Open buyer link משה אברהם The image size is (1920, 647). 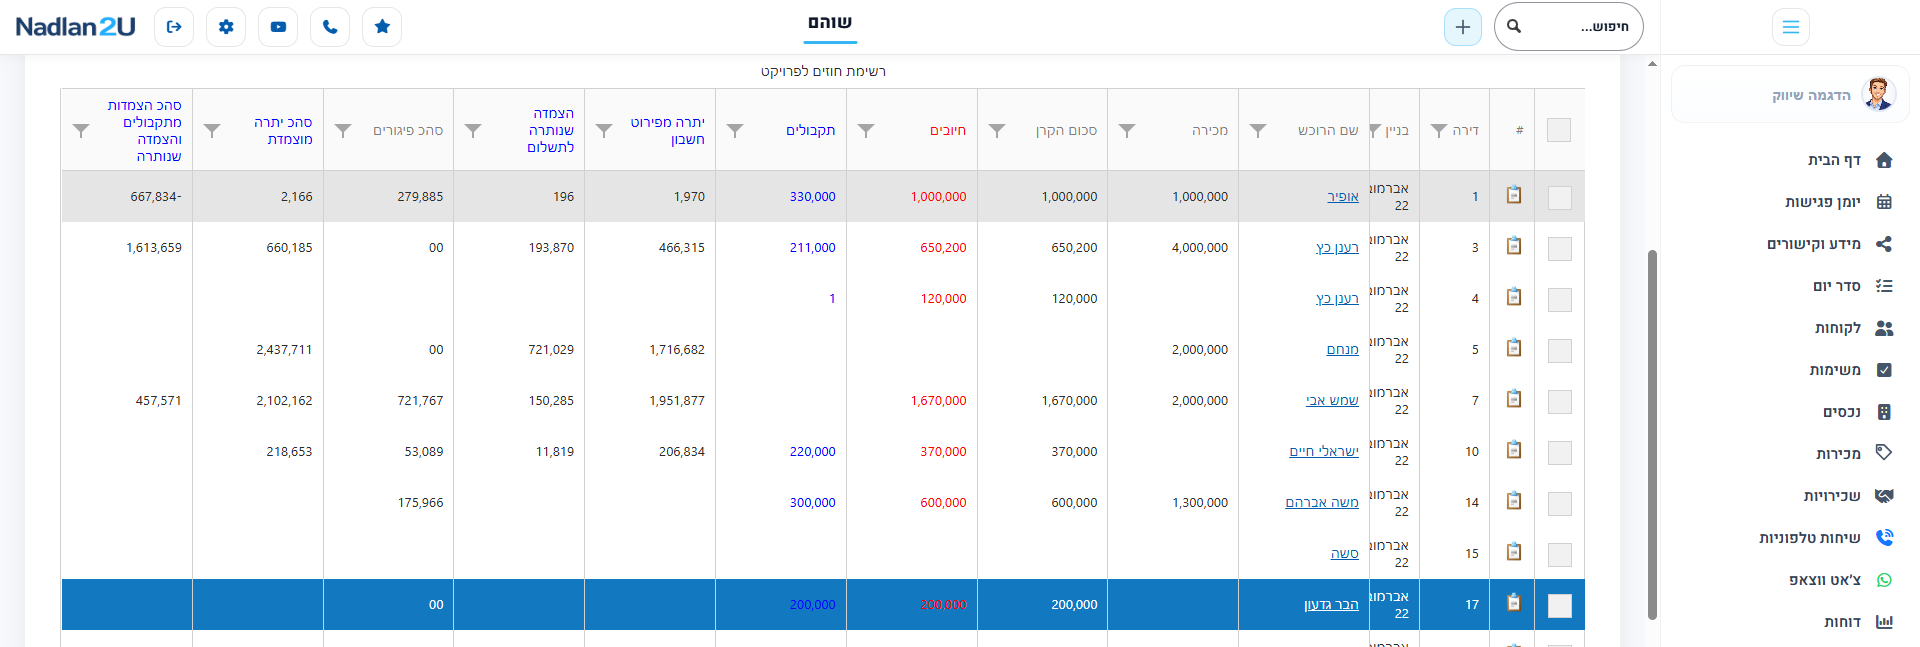coord(1322,503)
